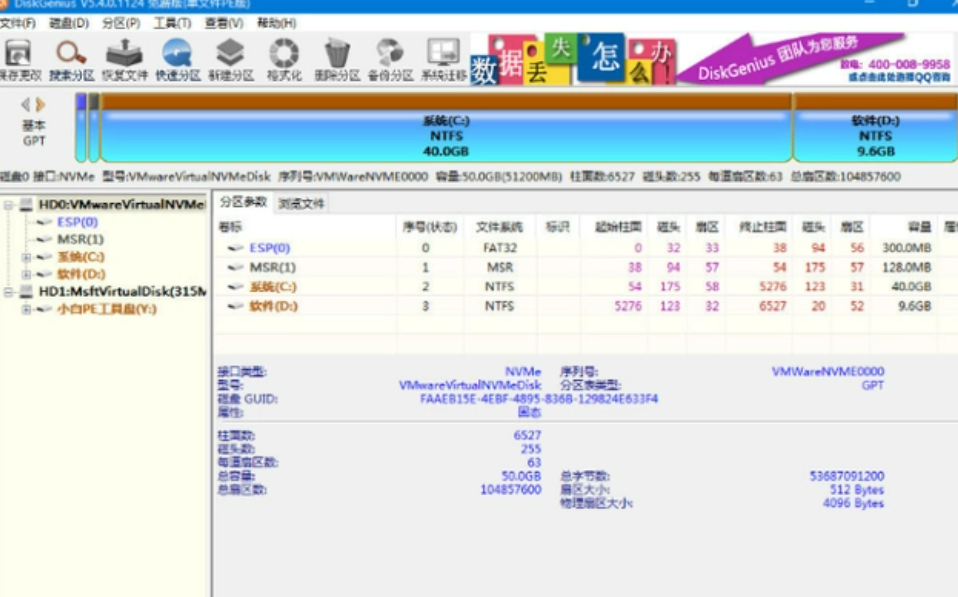958x597 pixels.
Task: Click the 9.6GB capacity cell in table
Action: (x=915, y=306)
